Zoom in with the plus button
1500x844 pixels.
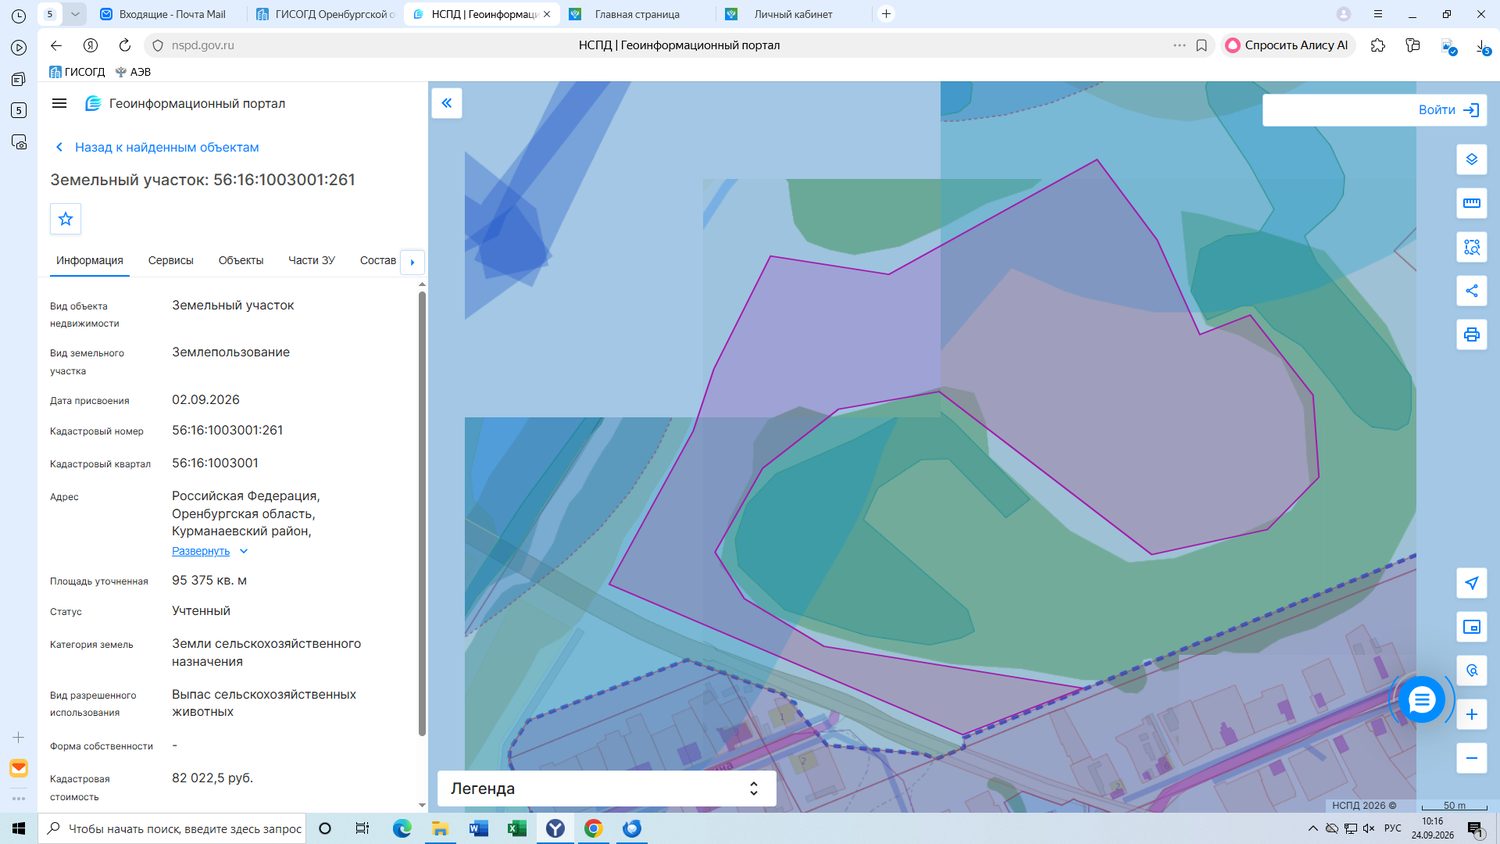(1471, 714)
